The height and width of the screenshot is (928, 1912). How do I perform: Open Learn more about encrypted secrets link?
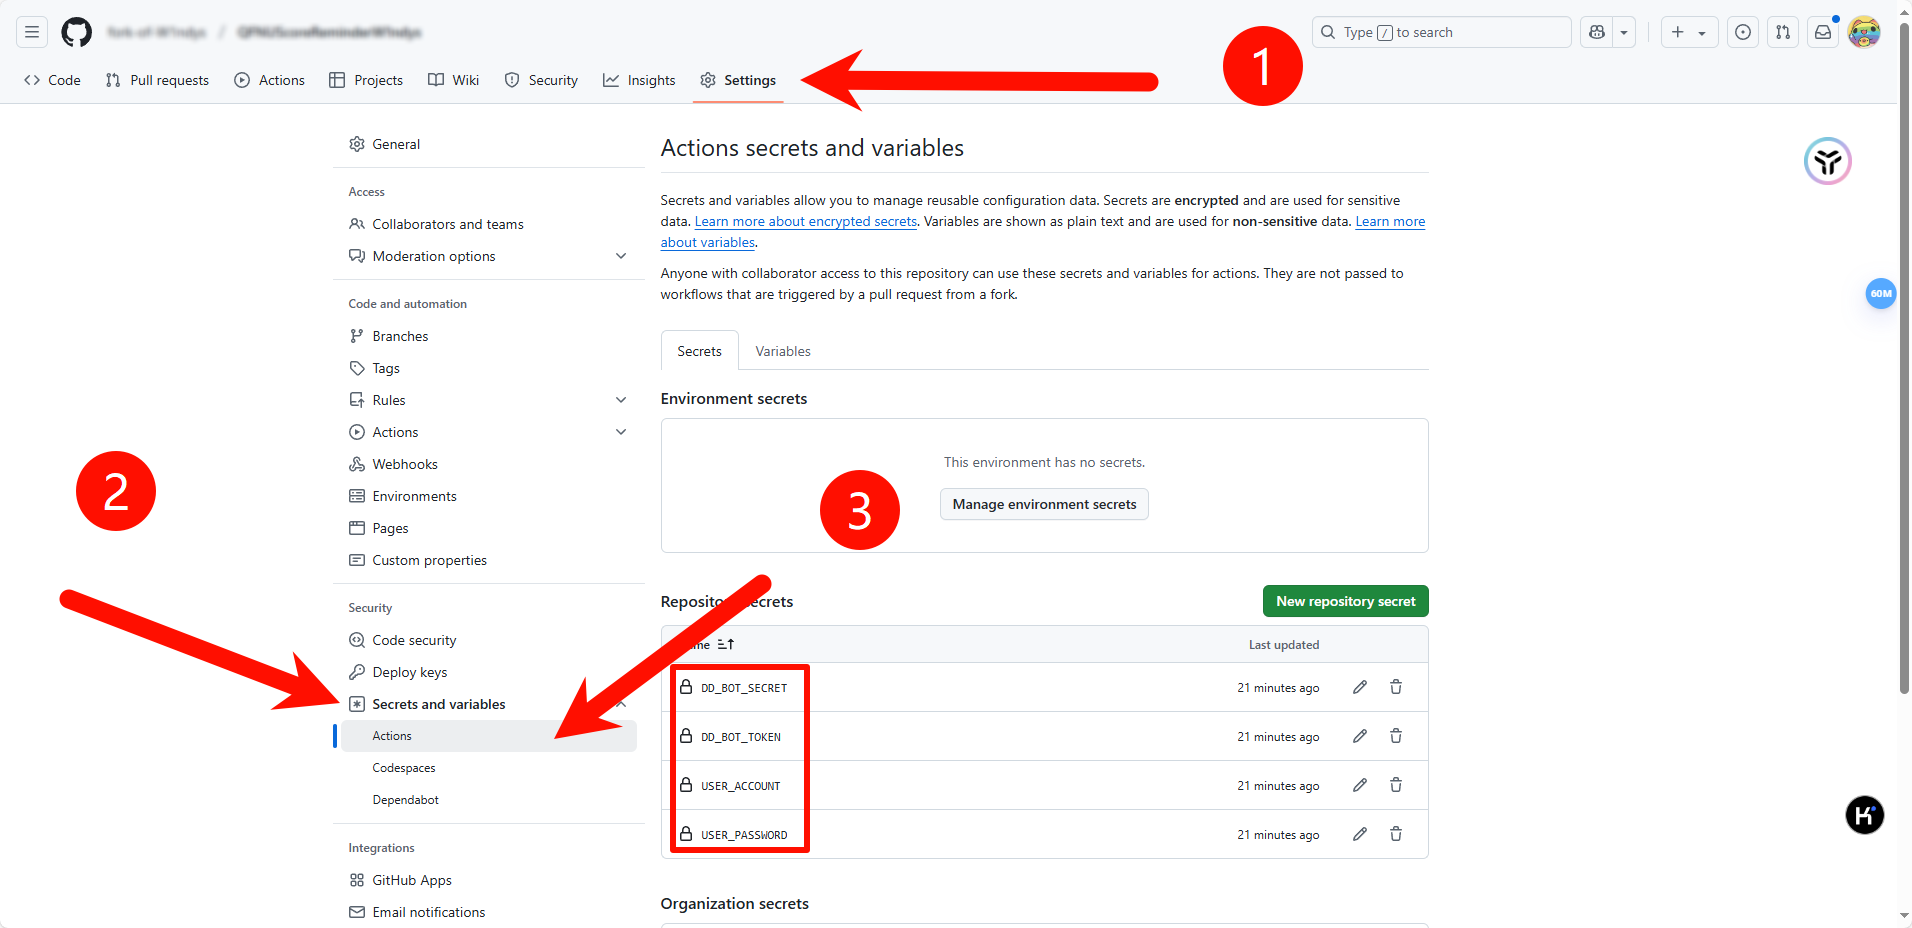(x=805, y=221)
